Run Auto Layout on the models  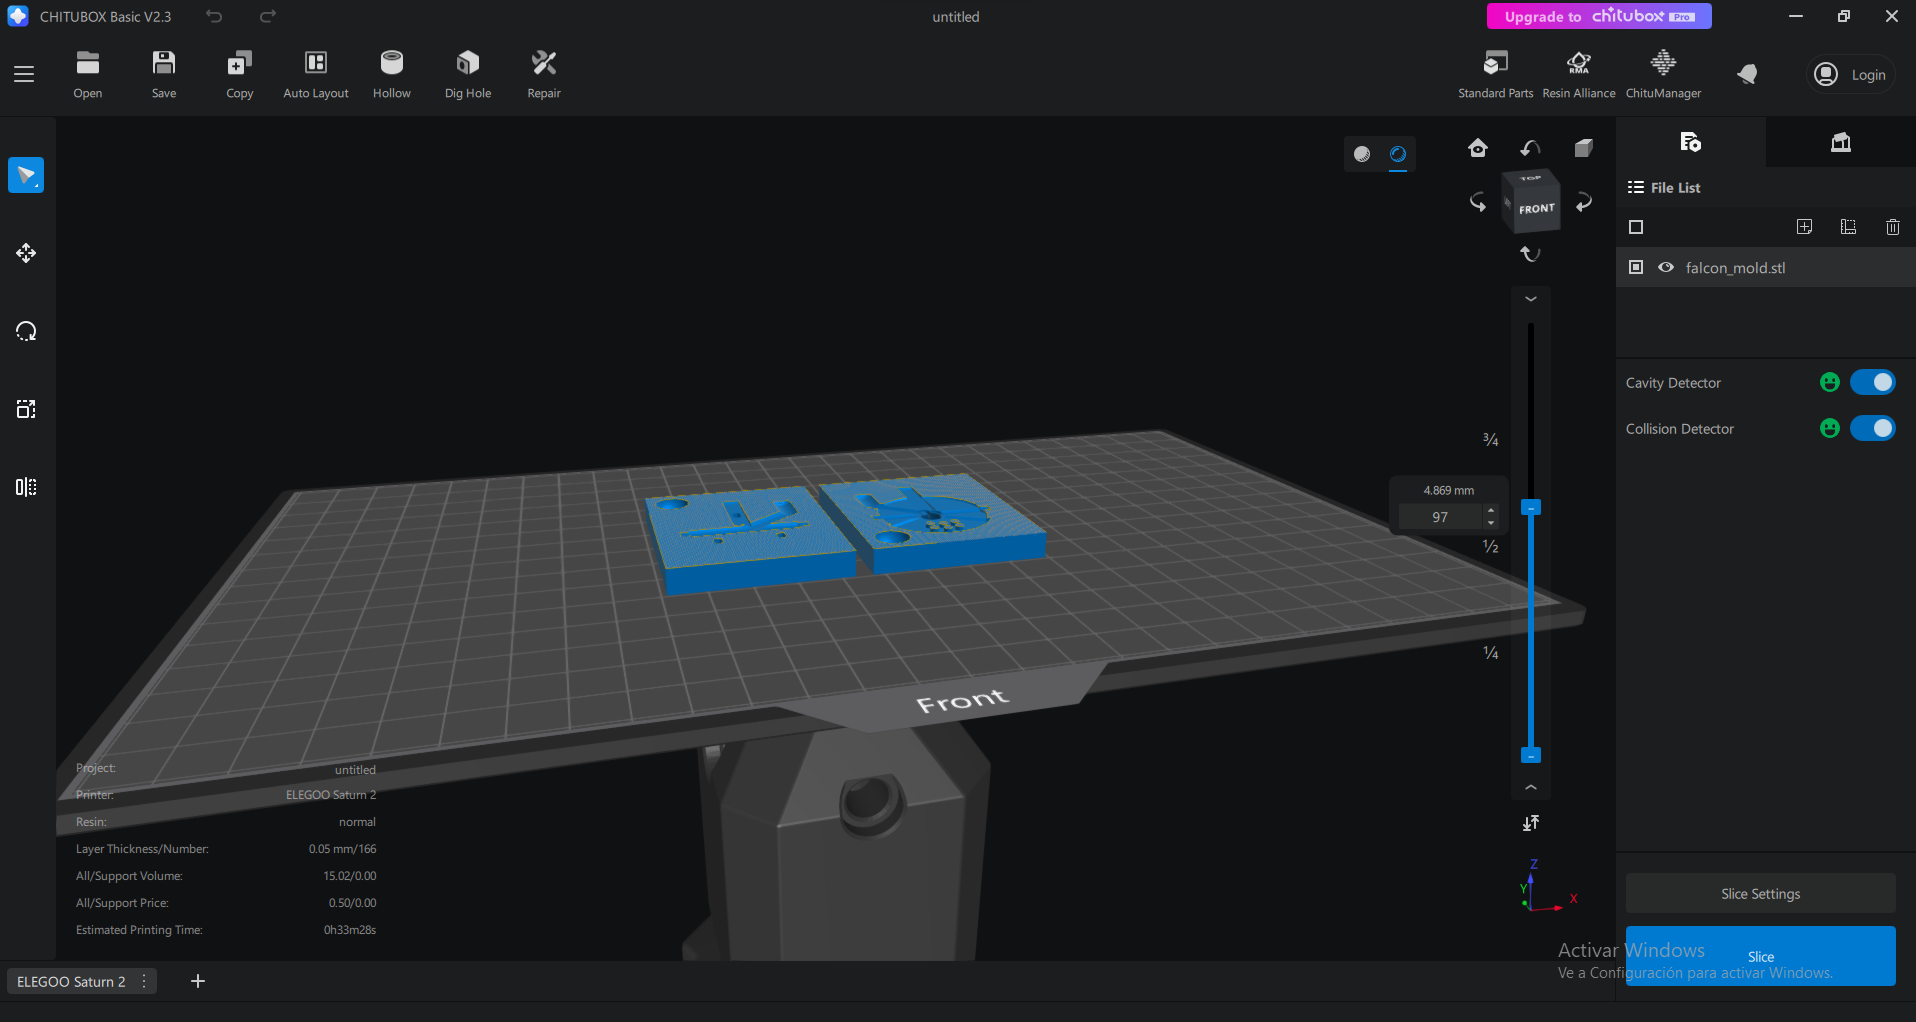click(316, 74)
